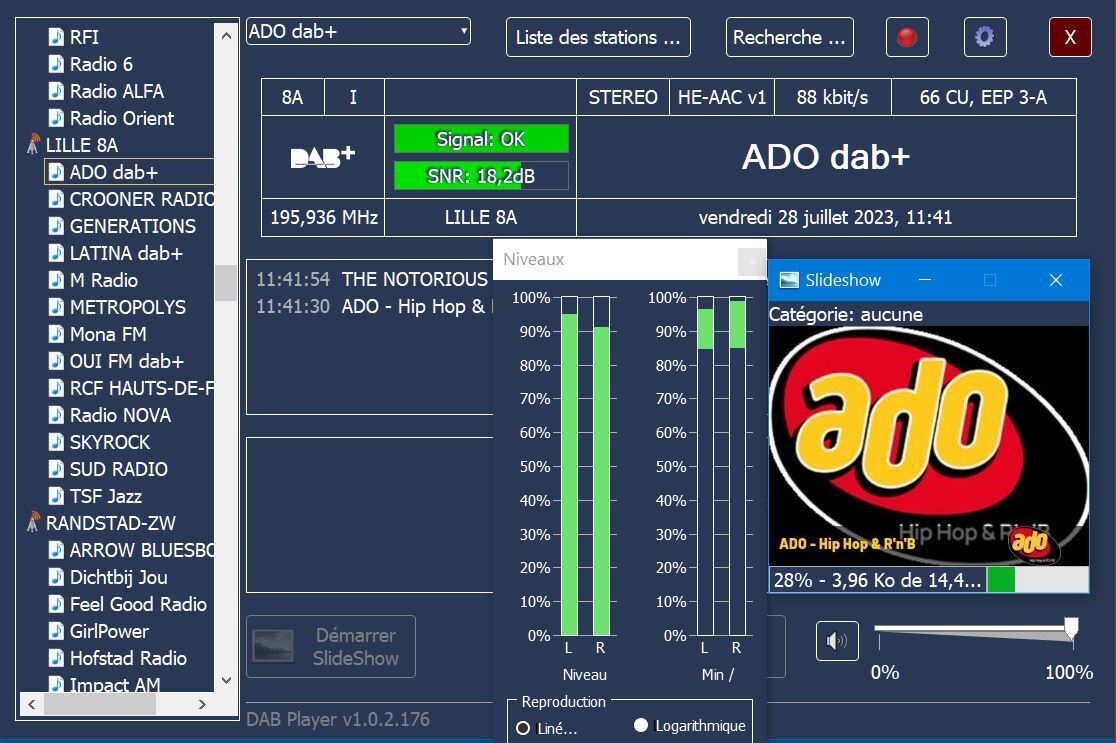Click the SUD RADIO music note icon
The height and width of the screenshot is (743, 1116).
coord(56,469)
